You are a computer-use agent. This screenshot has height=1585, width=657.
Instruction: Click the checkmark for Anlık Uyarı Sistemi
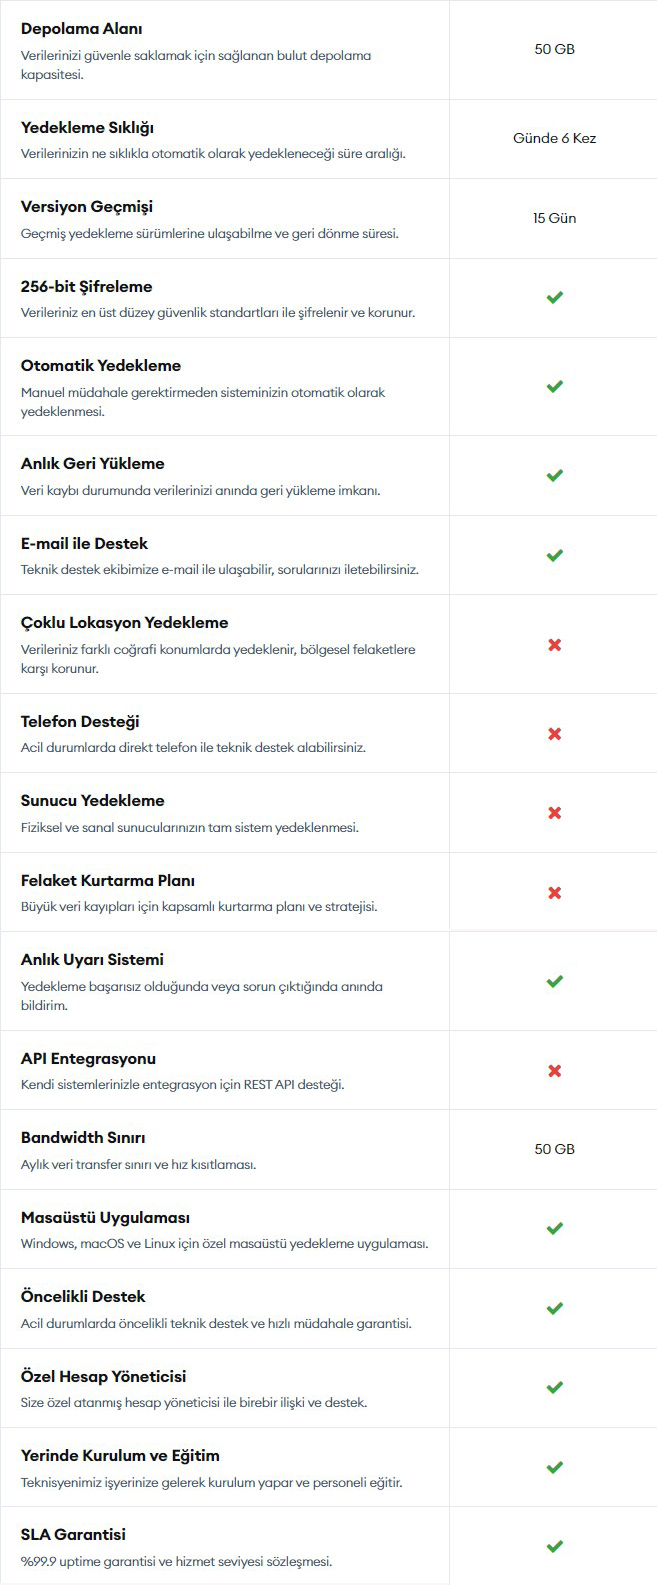[555, 981]
